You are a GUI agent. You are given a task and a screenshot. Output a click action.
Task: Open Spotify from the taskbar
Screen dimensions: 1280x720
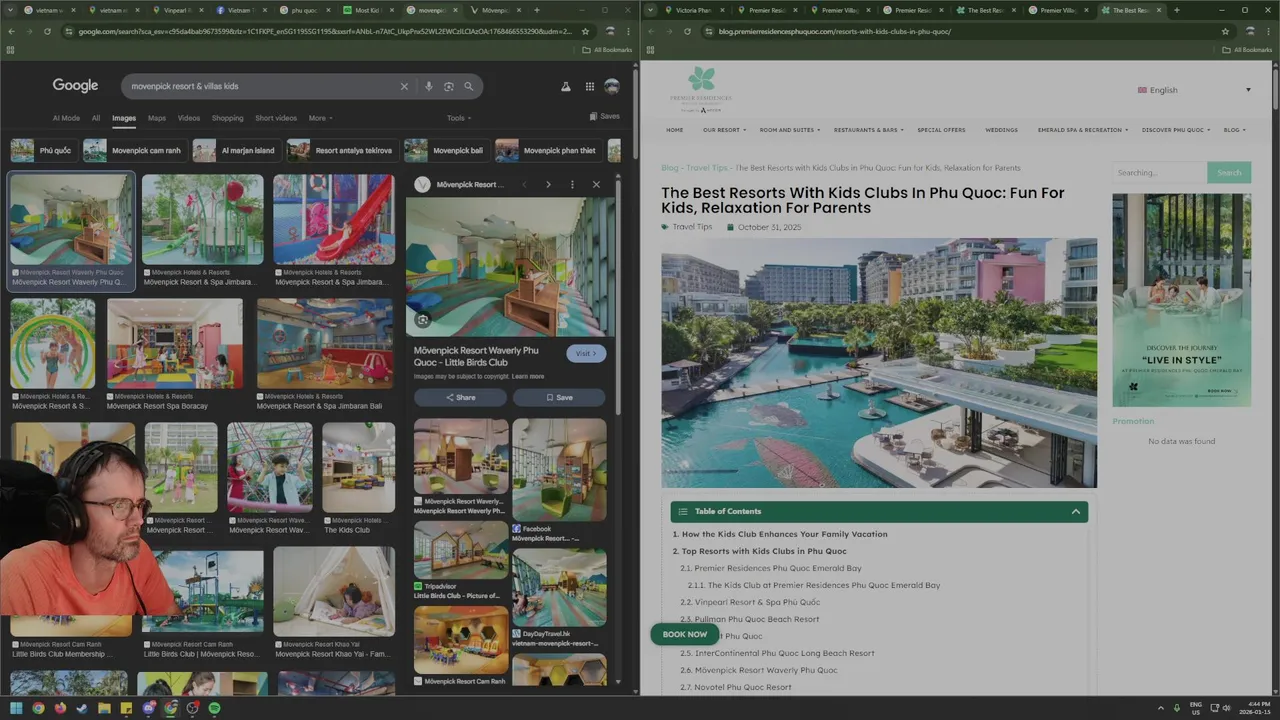(215, 708)
